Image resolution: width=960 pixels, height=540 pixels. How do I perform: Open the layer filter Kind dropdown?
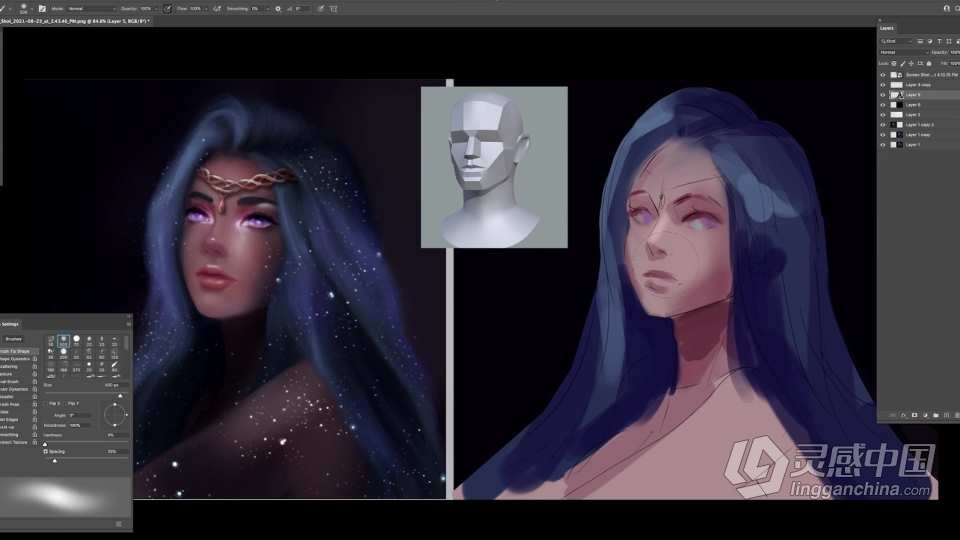click(x=895, y=42)
